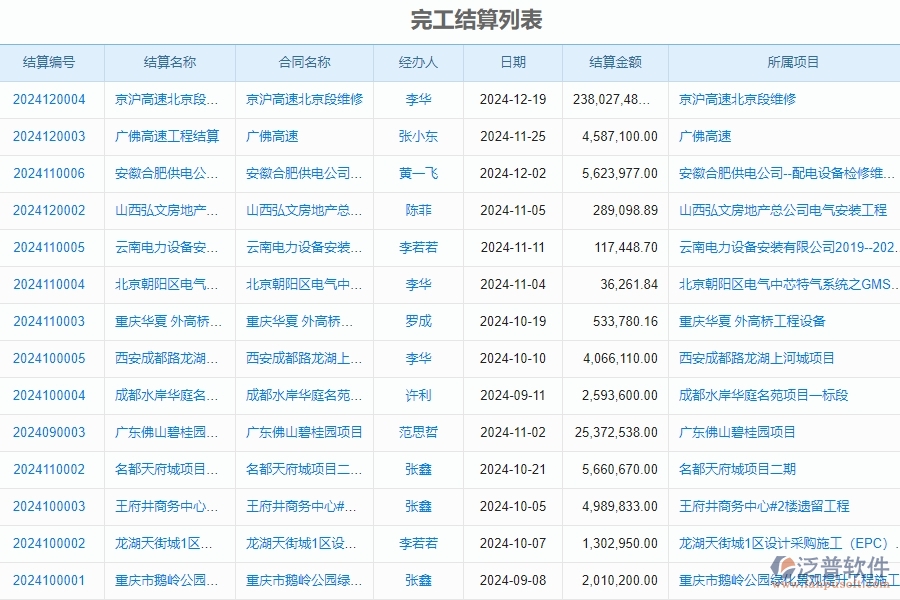Open settlement record 2024110006
Viewport: 900px width, 600px height.
click(52, 173)
